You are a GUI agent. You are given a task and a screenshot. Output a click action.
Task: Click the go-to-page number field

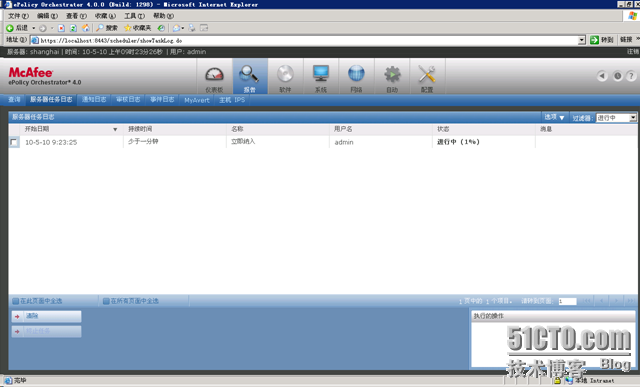pyautogui.click(x=567, y=301)
